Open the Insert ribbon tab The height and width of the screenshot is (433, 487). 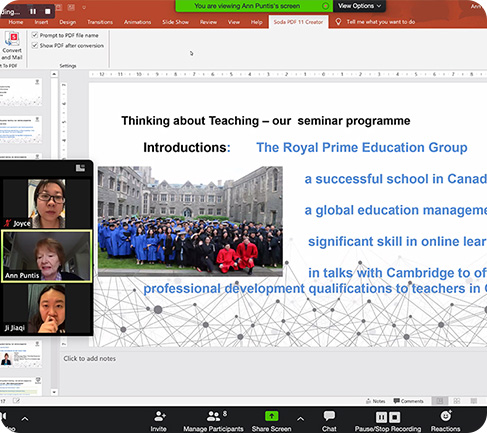click(x=41, y=22)
